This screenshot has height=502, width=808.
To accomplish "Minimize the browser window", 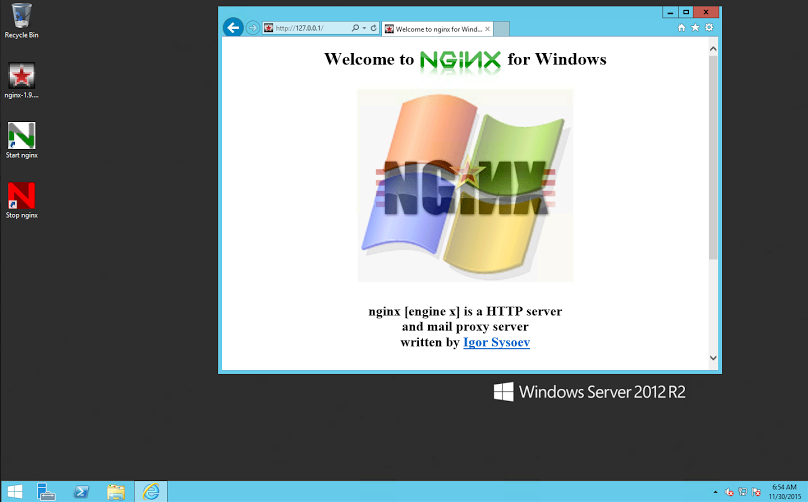I will tap(670, 12).
